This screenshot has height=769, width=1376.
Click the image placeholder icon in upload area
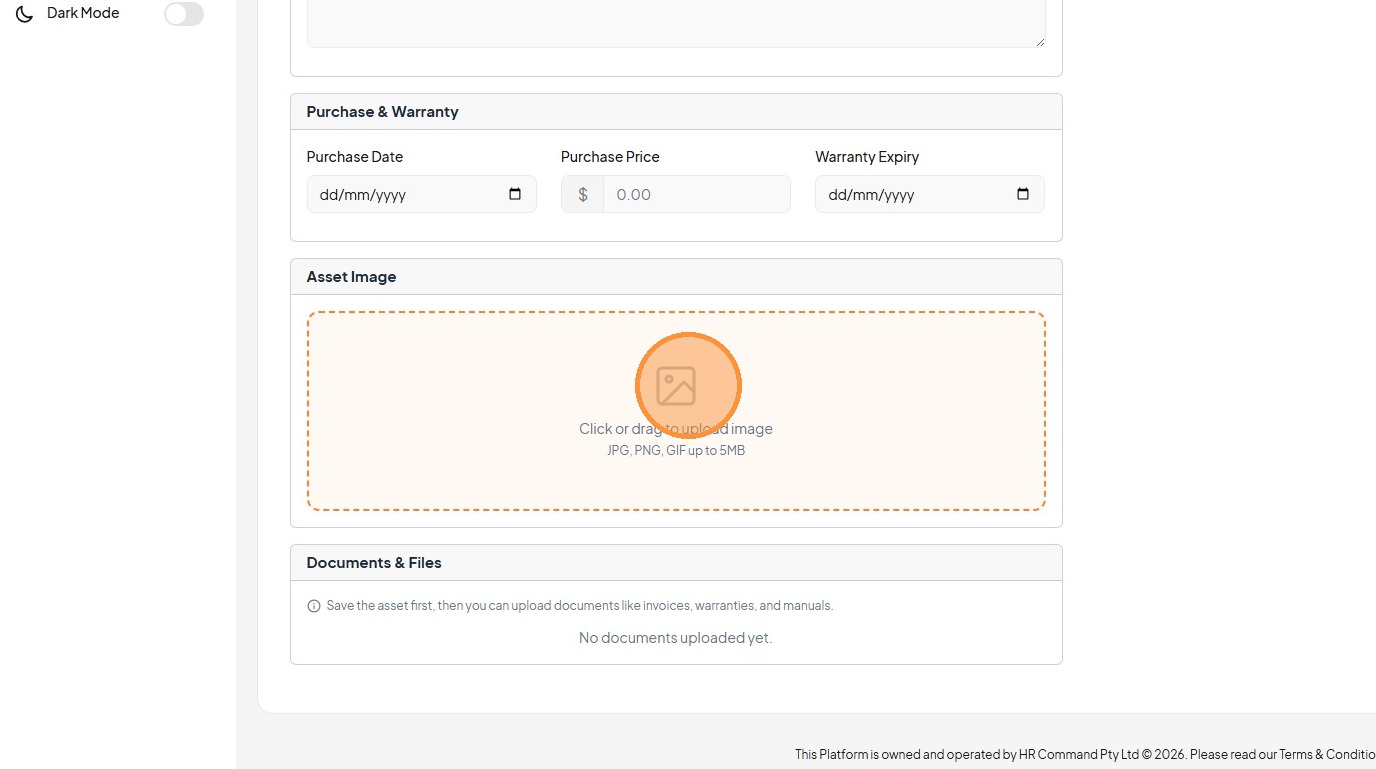676,386
